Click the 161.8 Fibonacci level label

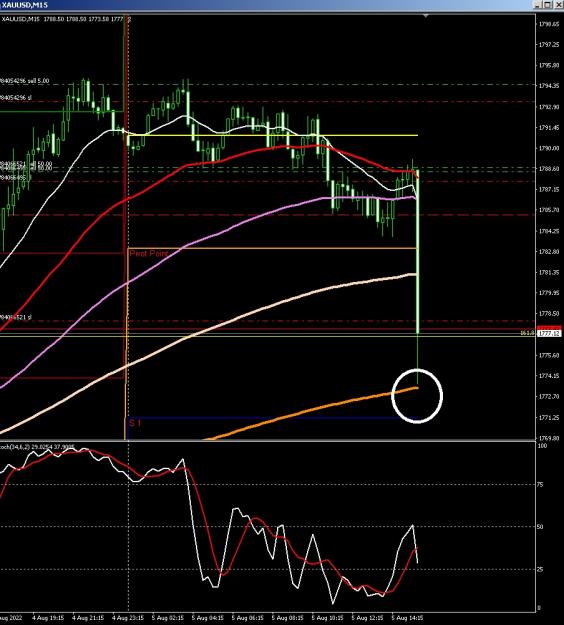(527, 333)
